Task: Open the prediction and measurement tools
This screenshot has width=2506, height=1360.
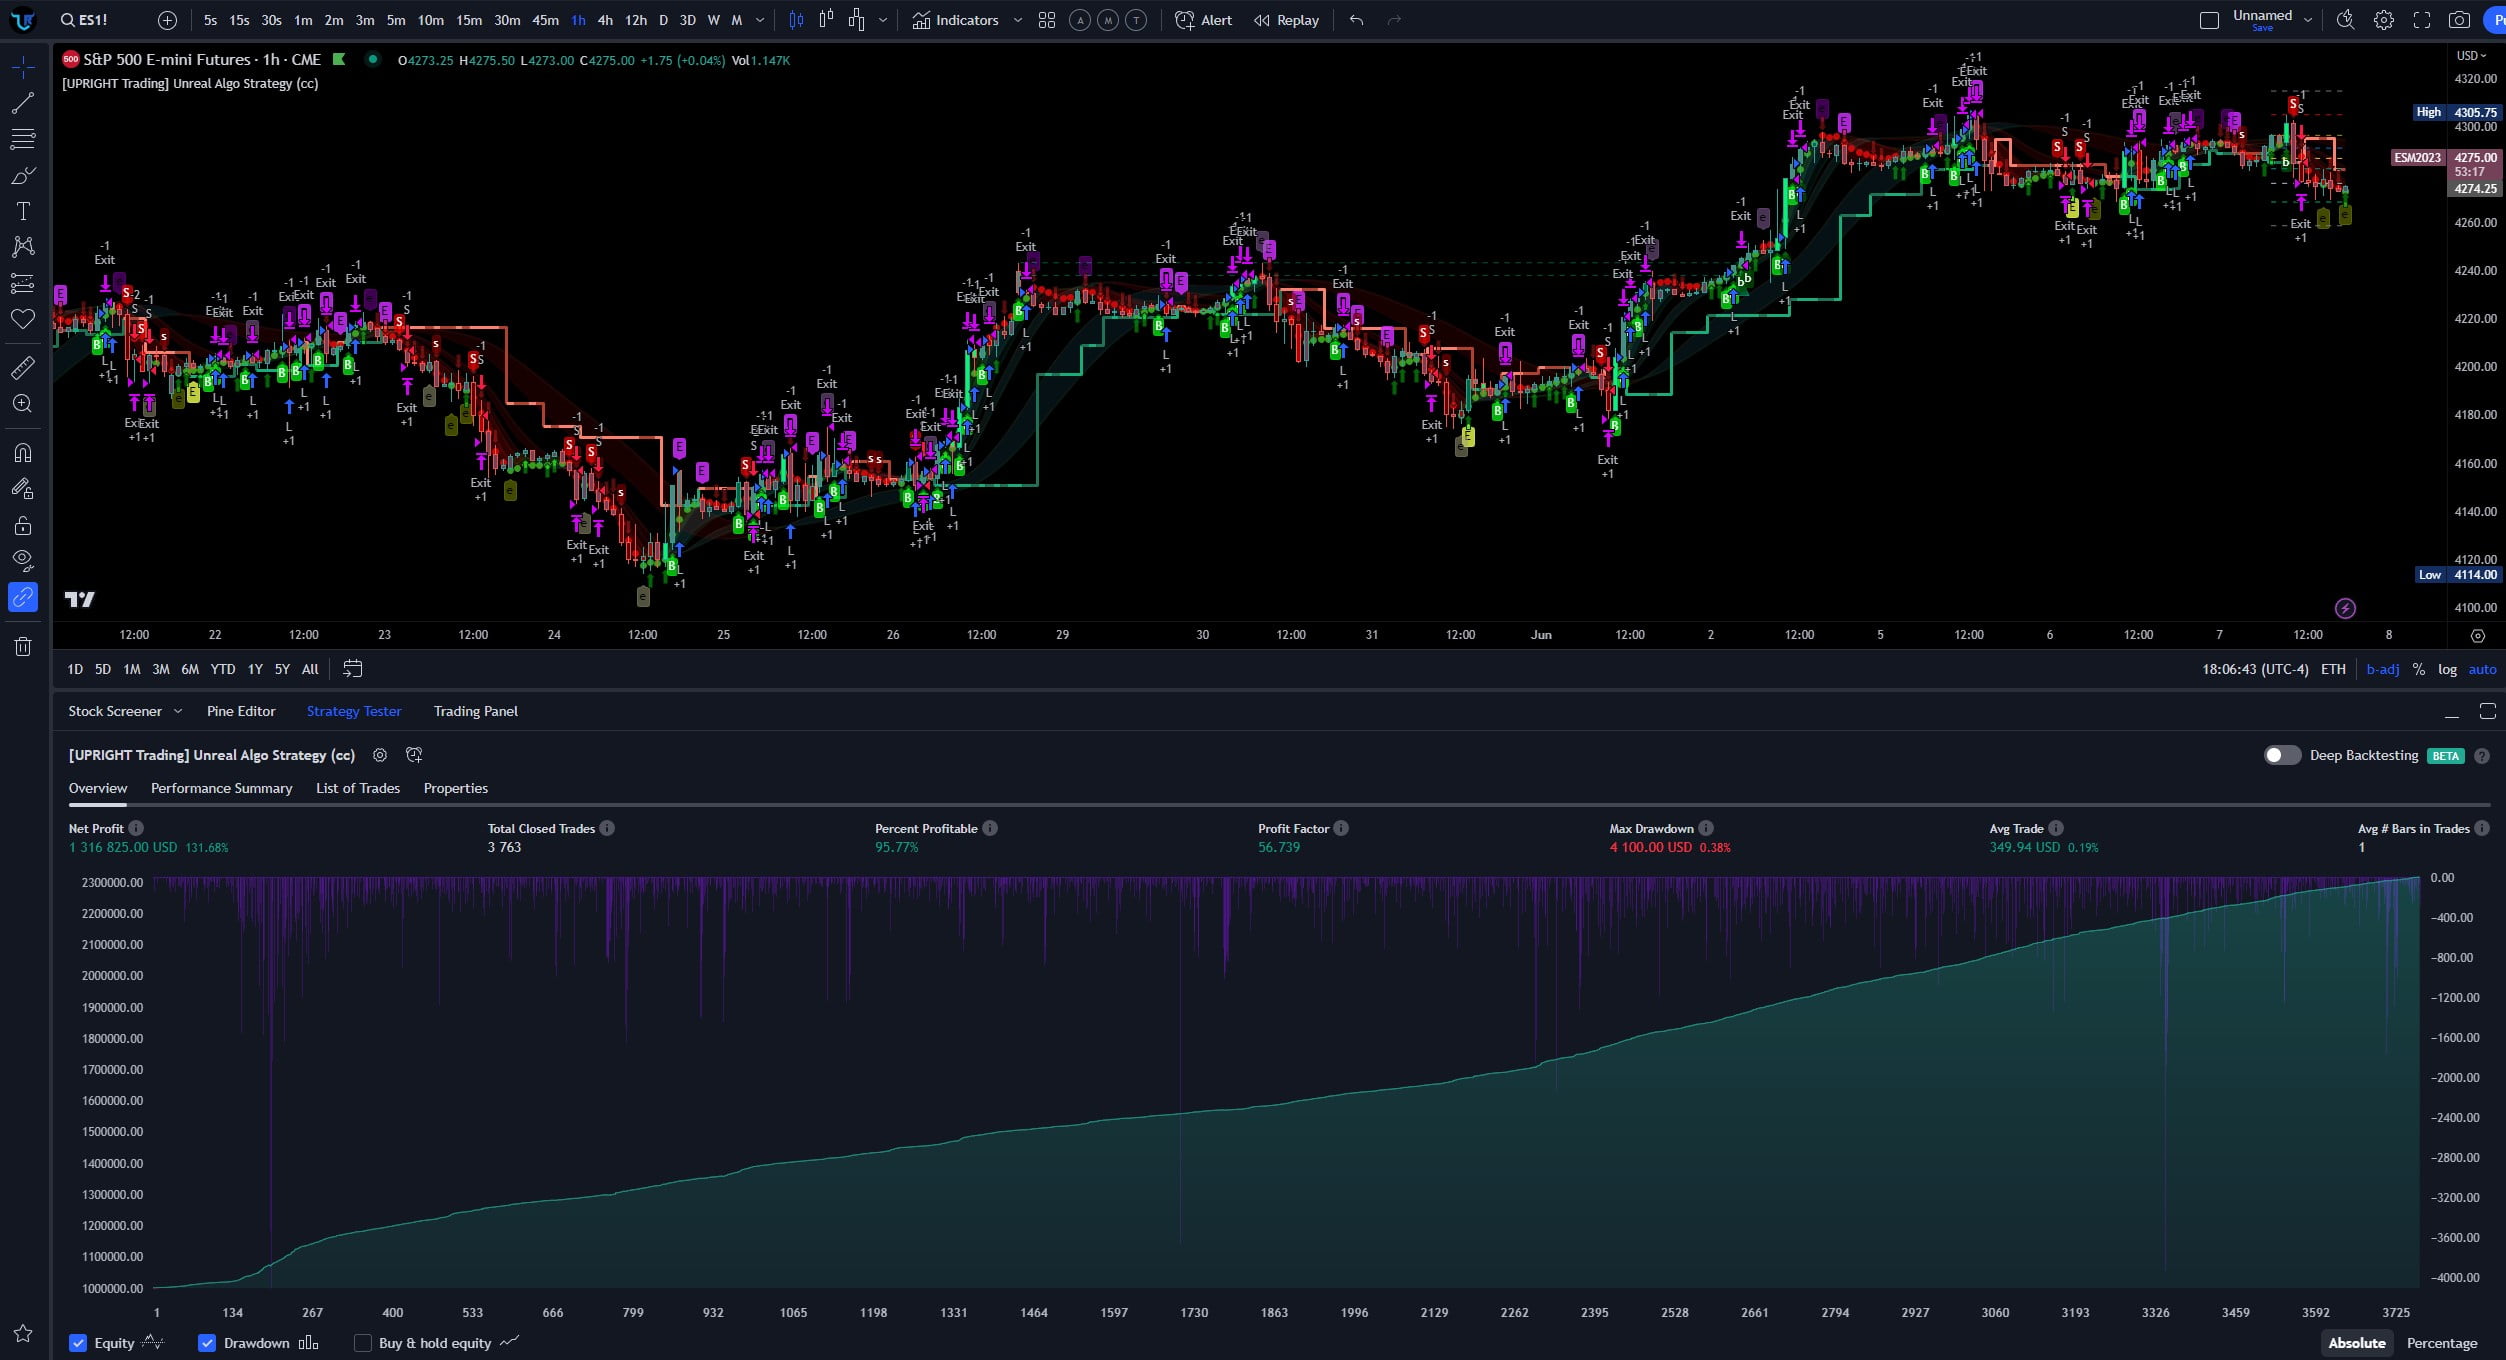Action: pyautogui.click(x=23, y=283)
